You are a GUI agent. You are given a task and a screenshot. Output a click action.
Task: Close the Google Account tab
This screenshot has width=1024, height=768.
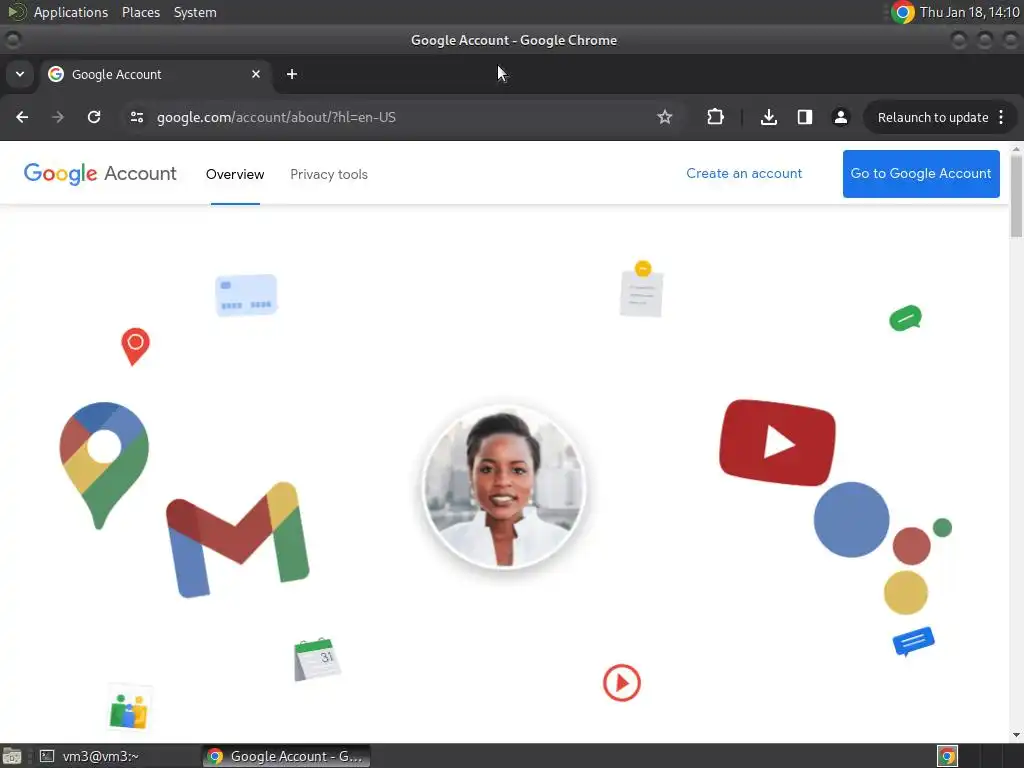tap(256, 74)
